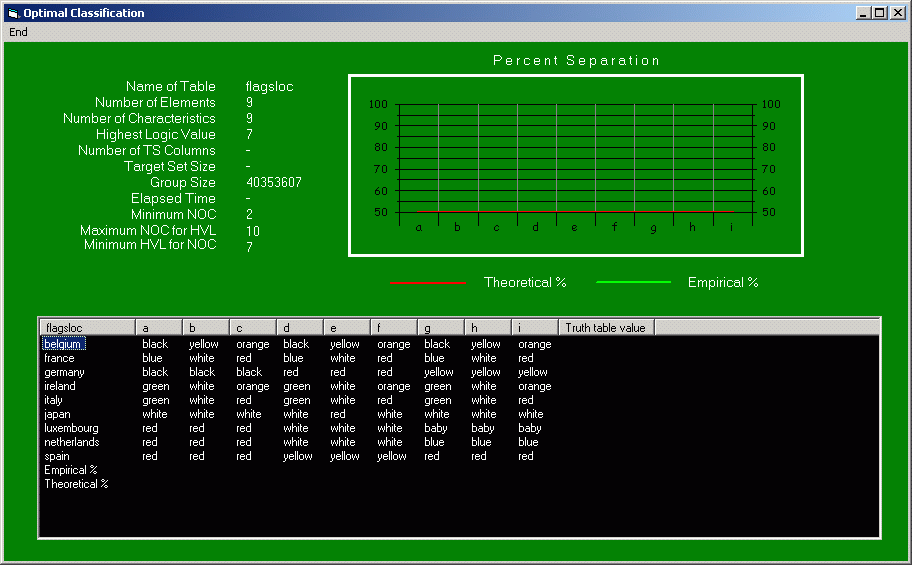912x565 pixels.
Task: Select the belgium row
Action: click(63, 344)
